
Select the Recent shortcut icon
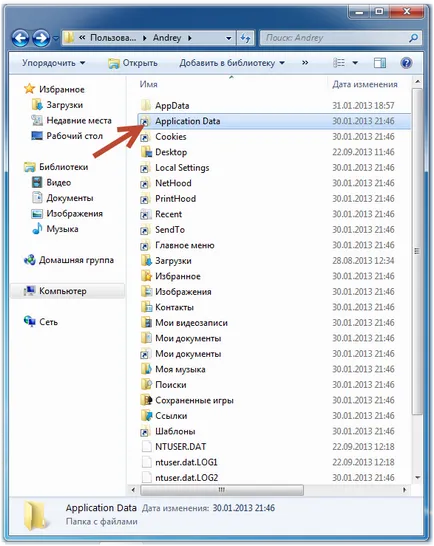146,214
